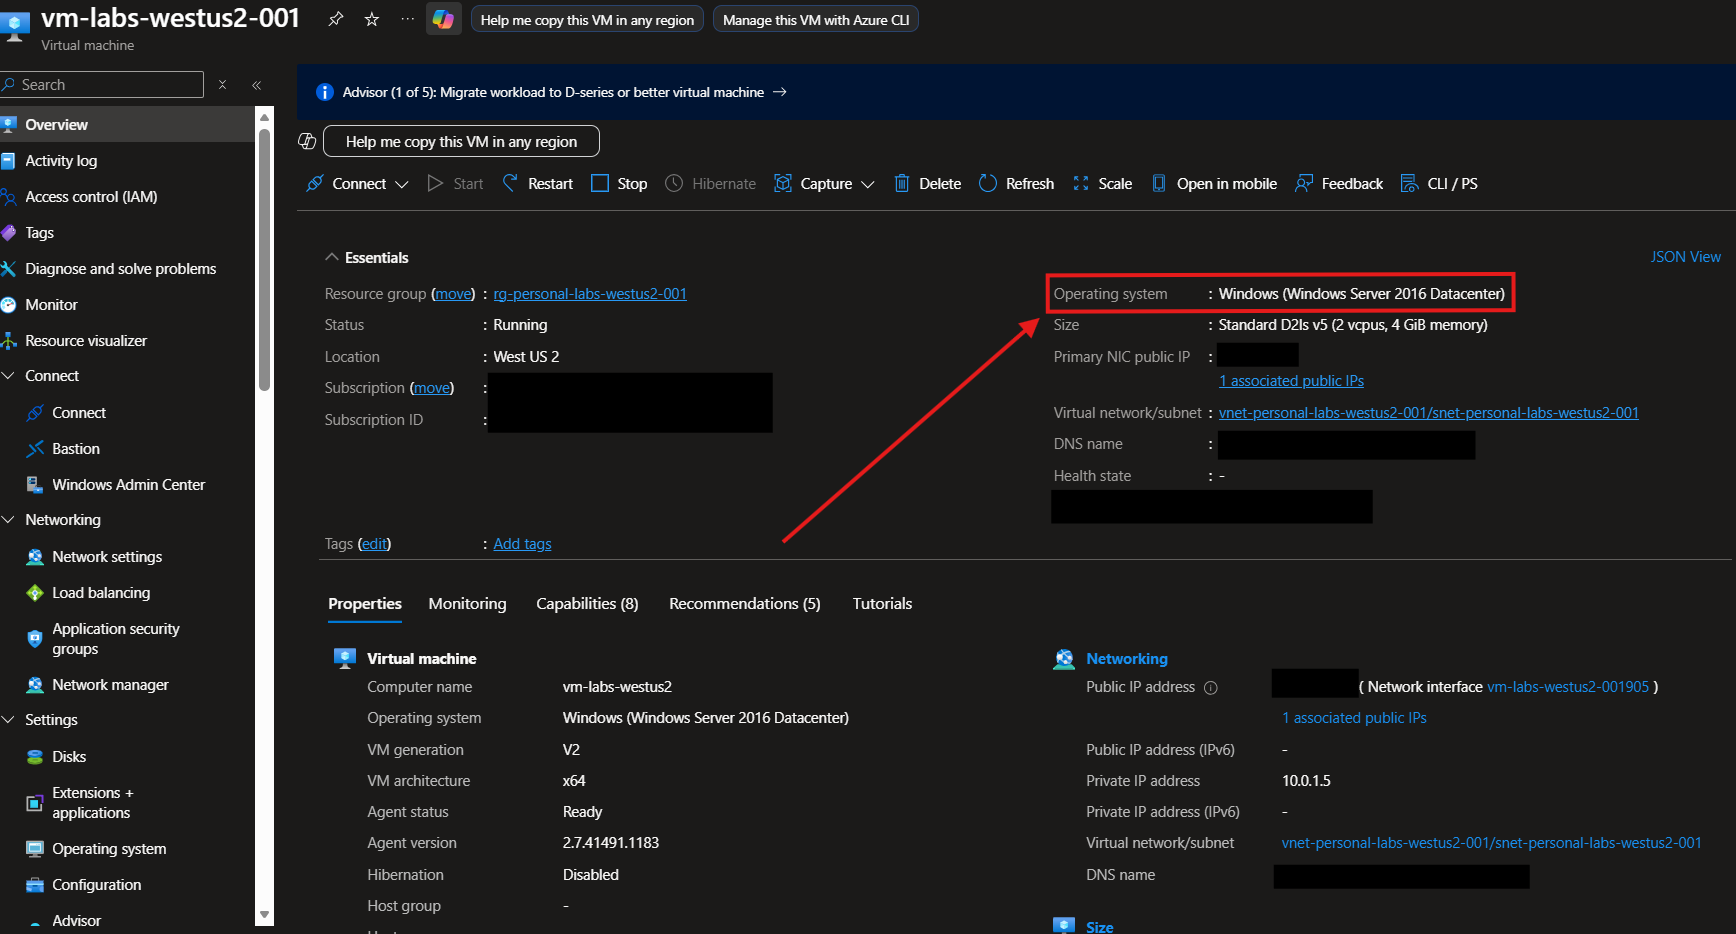The height and width of the screenshot is (934, 1736).
Task: Collapse the sidebar menu with double chevron
Action: (x=257, y=85)
